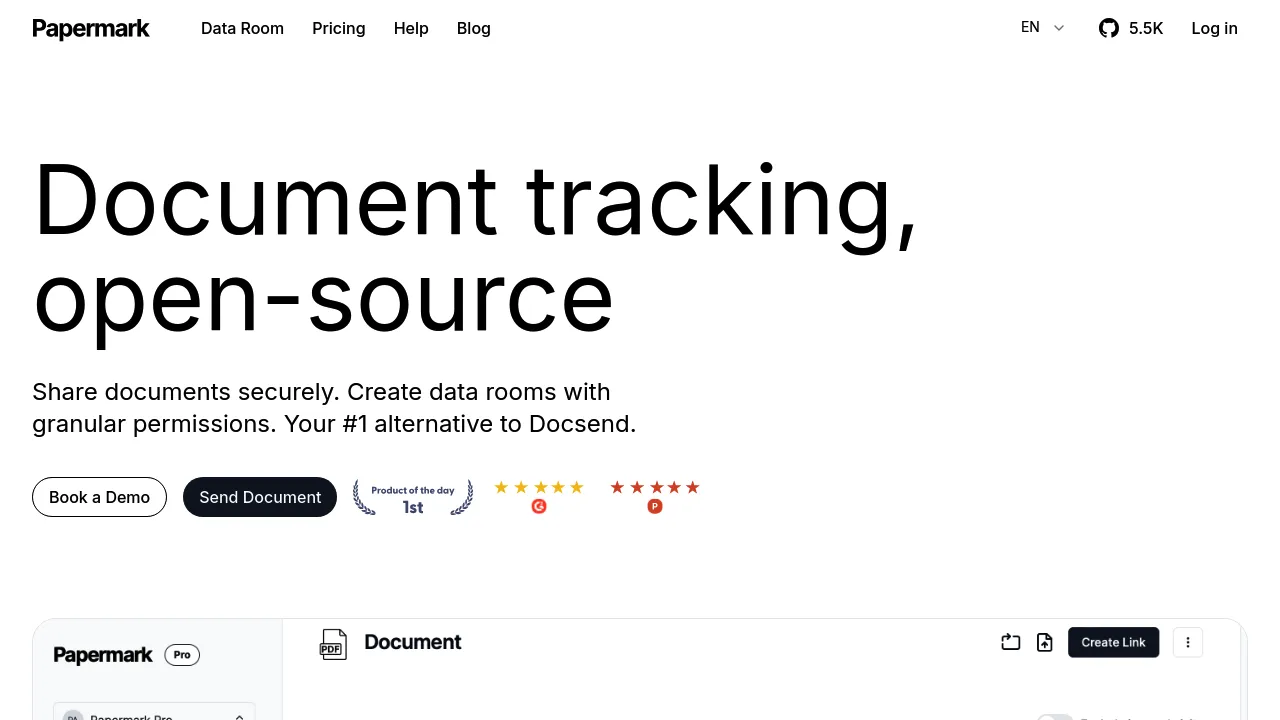Image resolution: width=1280 pixels, height=720 pixels.
Task: Click the G2 five-star rating badge
Action: (x=539, y=496)
